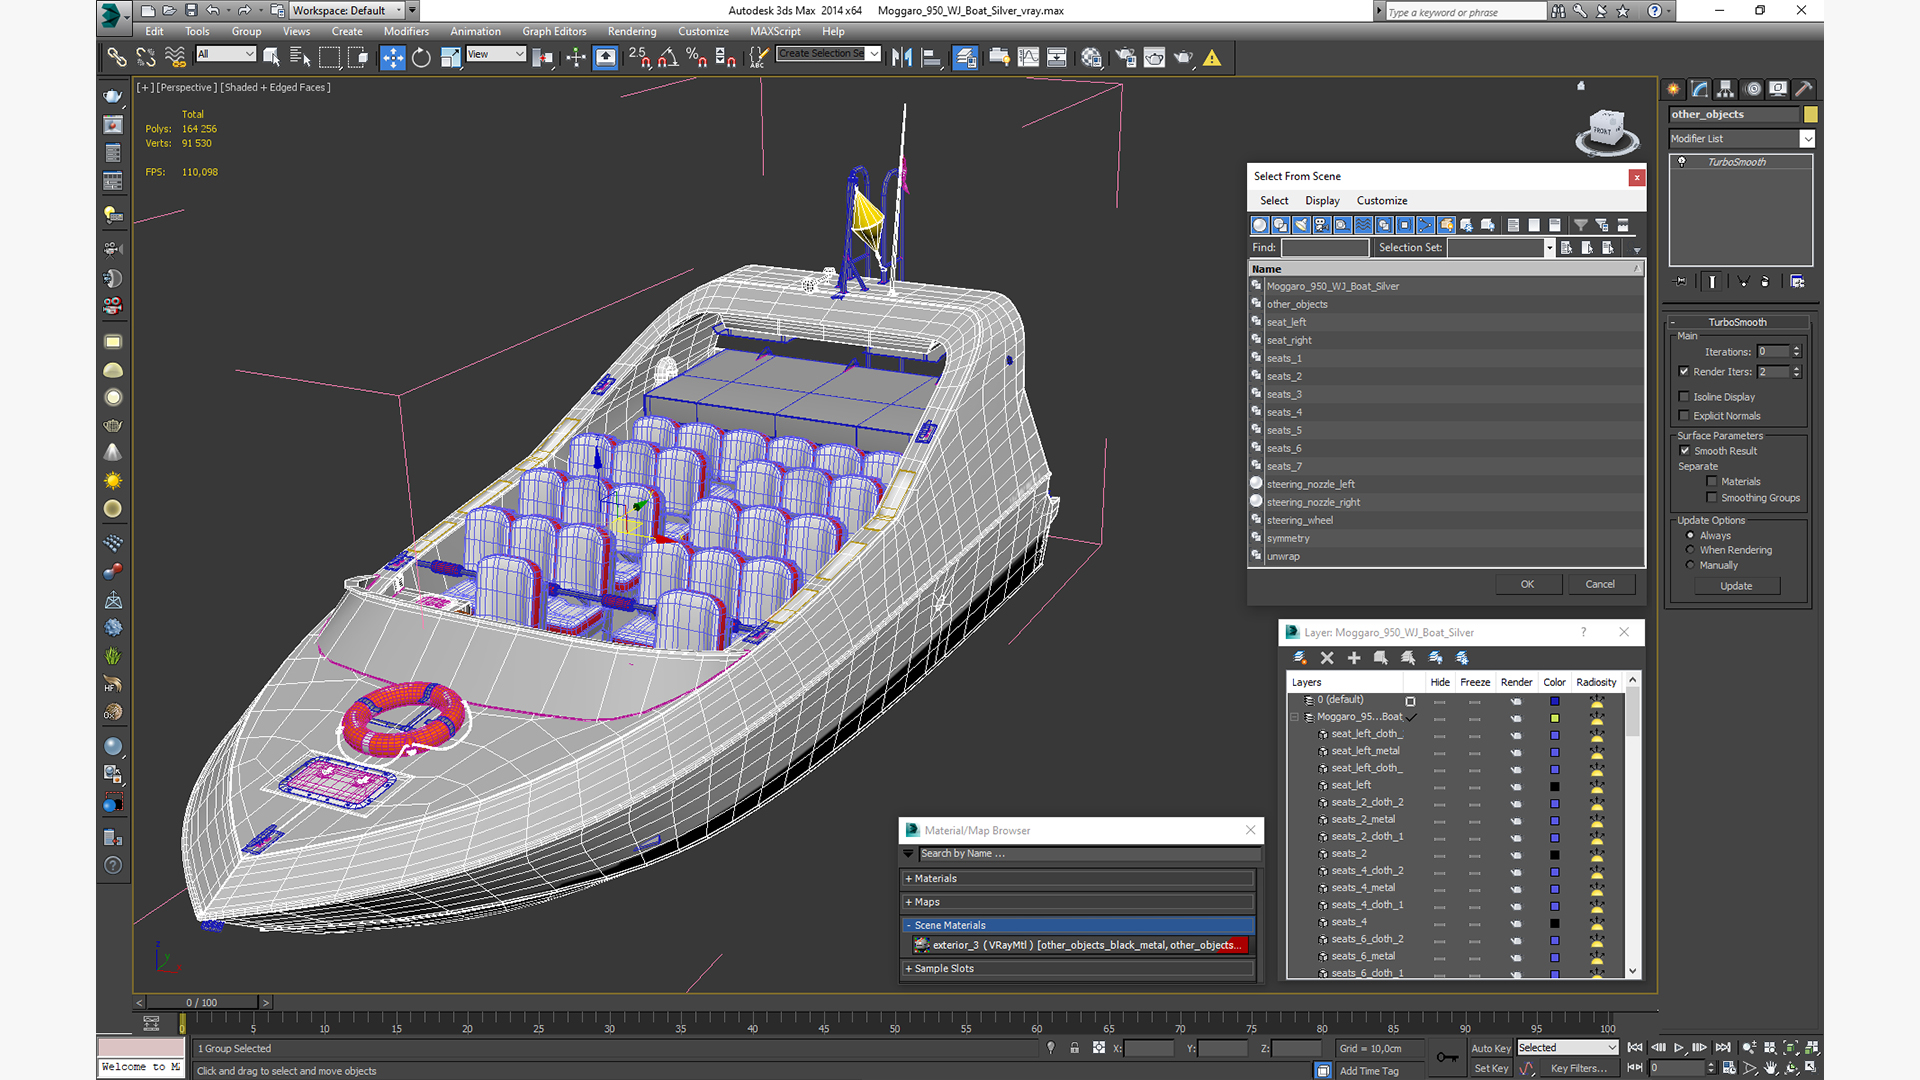The width and height of the screenshot is (1920, 1080).
Task: Toggle Display Lights filter in Select From Scene
Action: [x=1301, y=225]
